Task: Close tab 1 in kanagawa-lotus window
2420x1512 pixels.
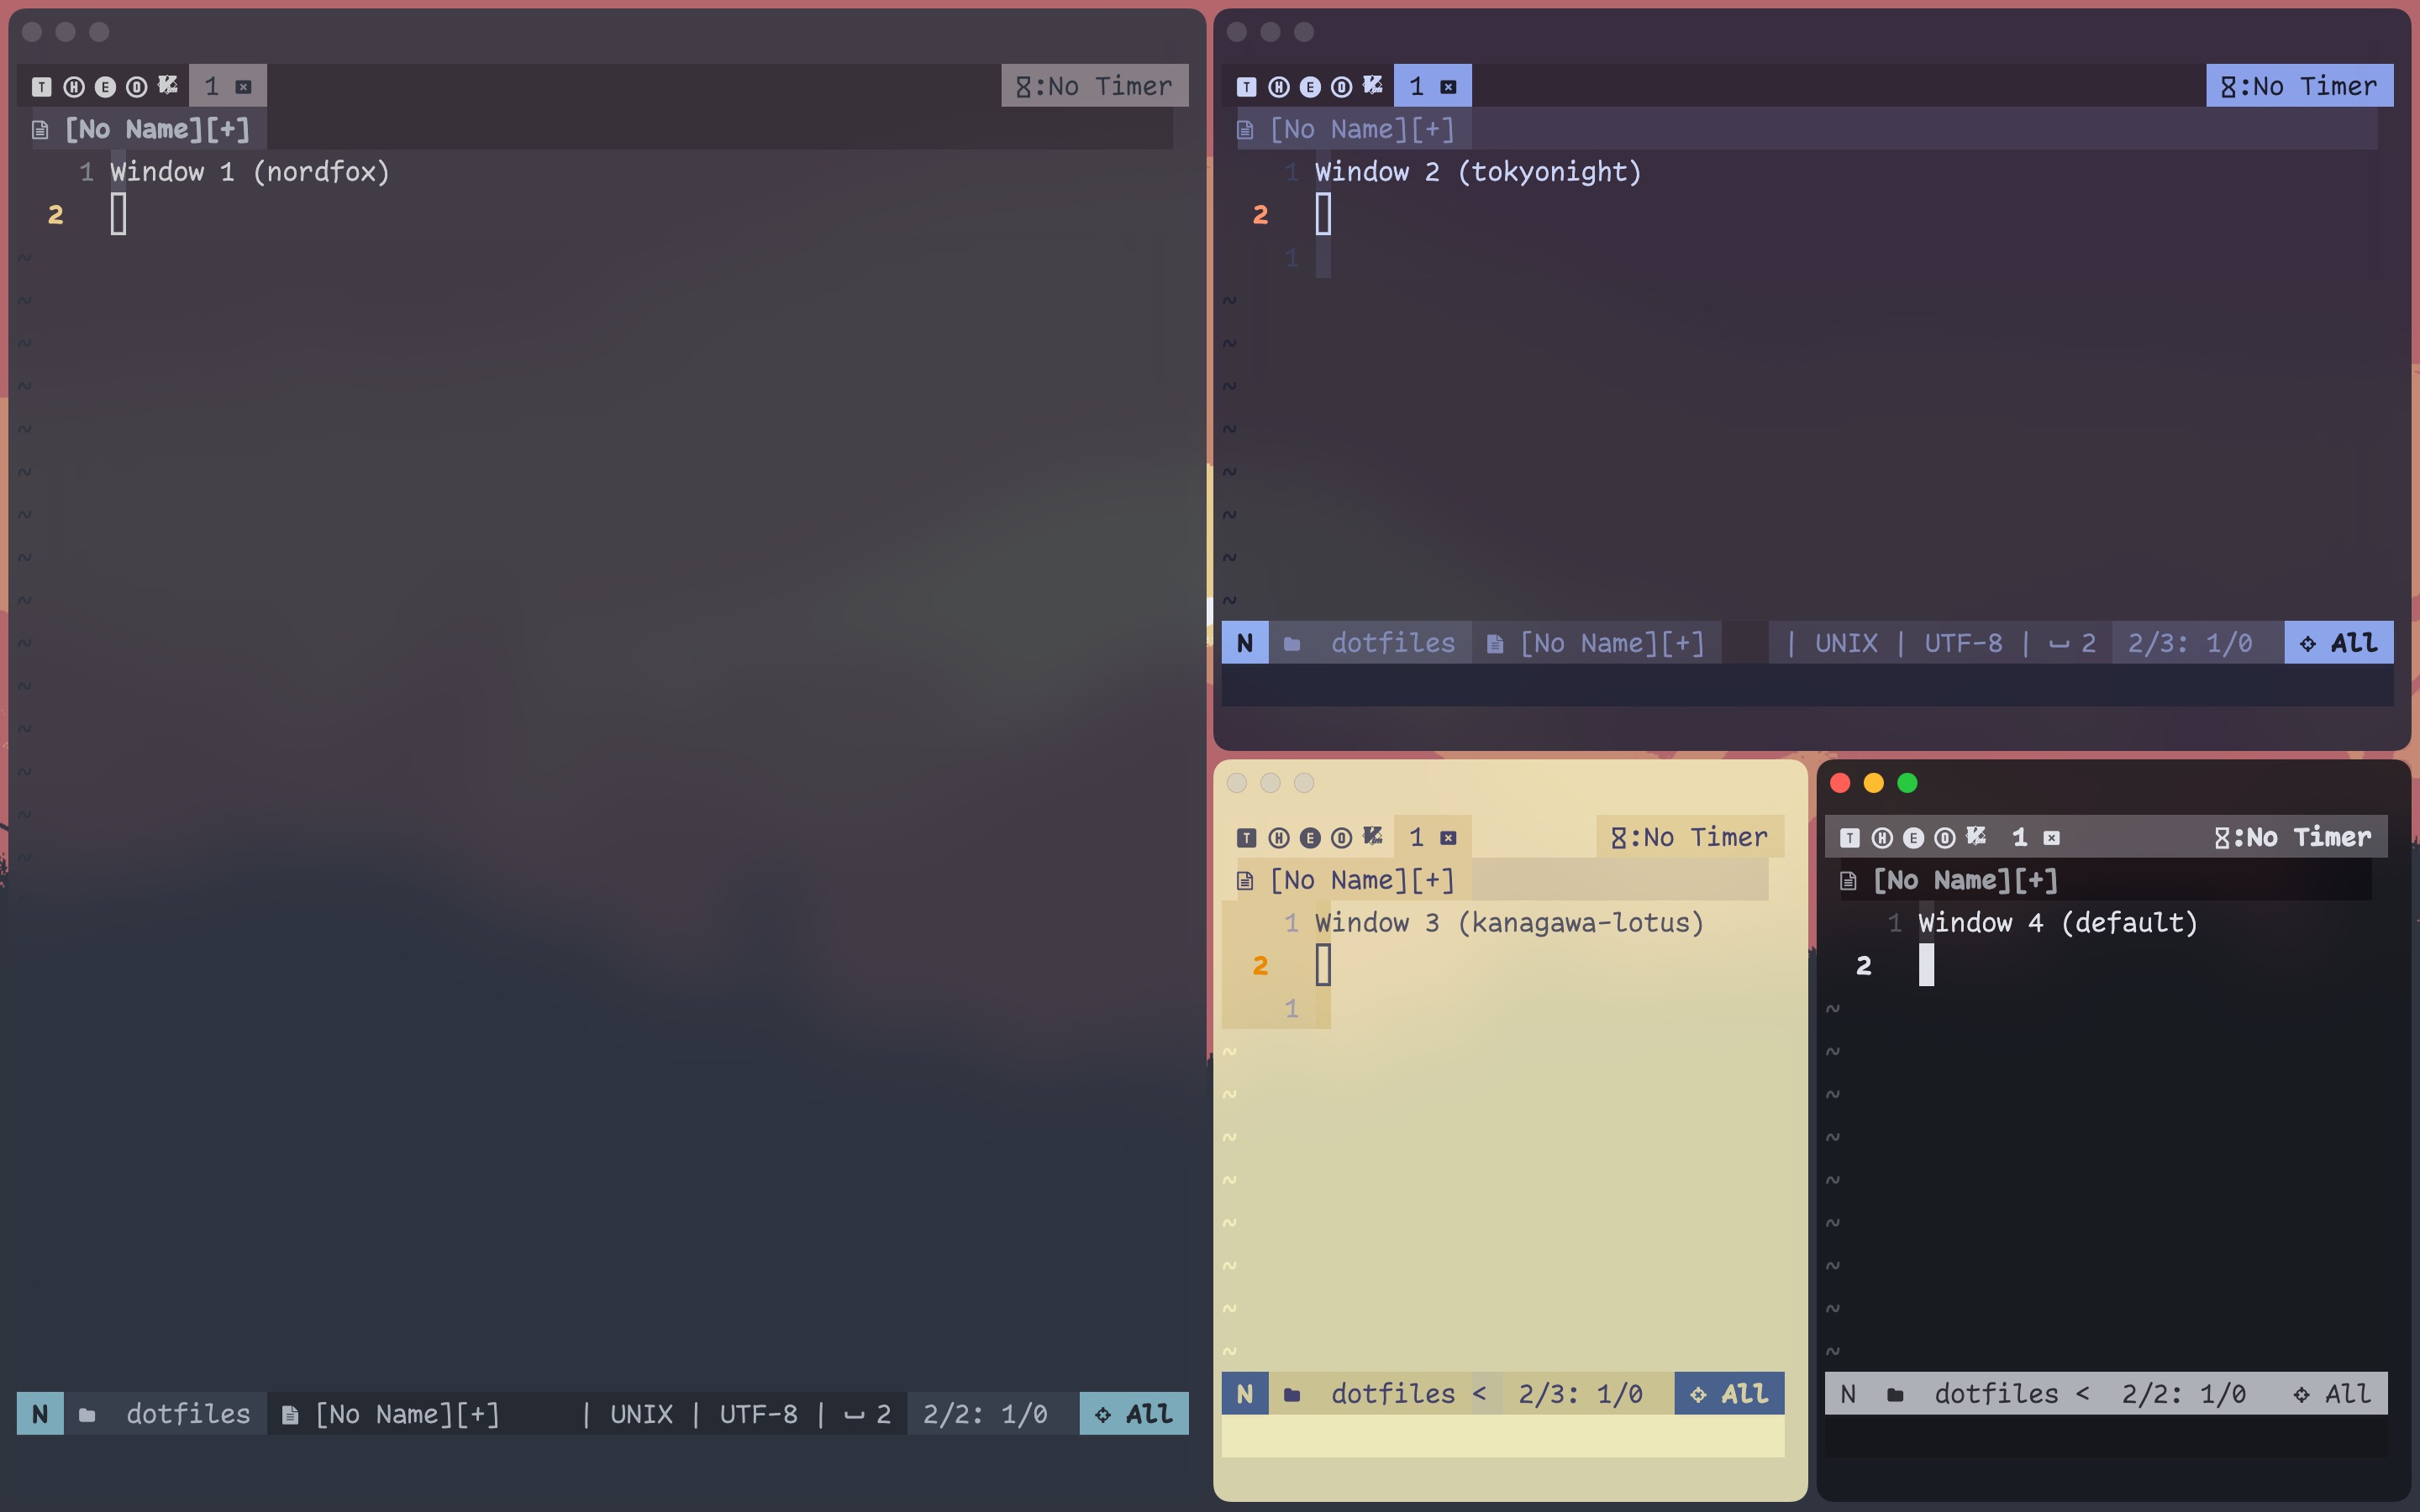Action: click(1448, 838)
